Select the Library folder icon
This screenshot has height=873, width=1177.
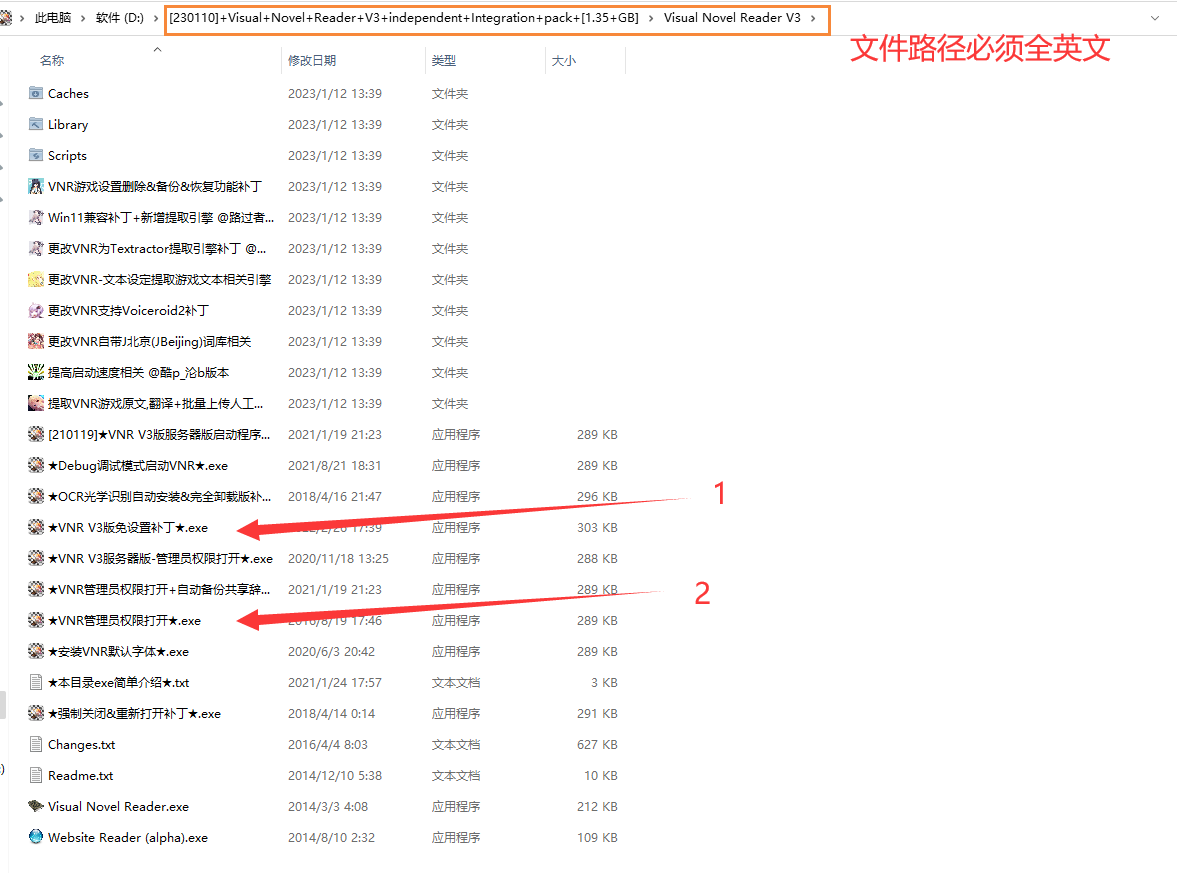point(36,124)
